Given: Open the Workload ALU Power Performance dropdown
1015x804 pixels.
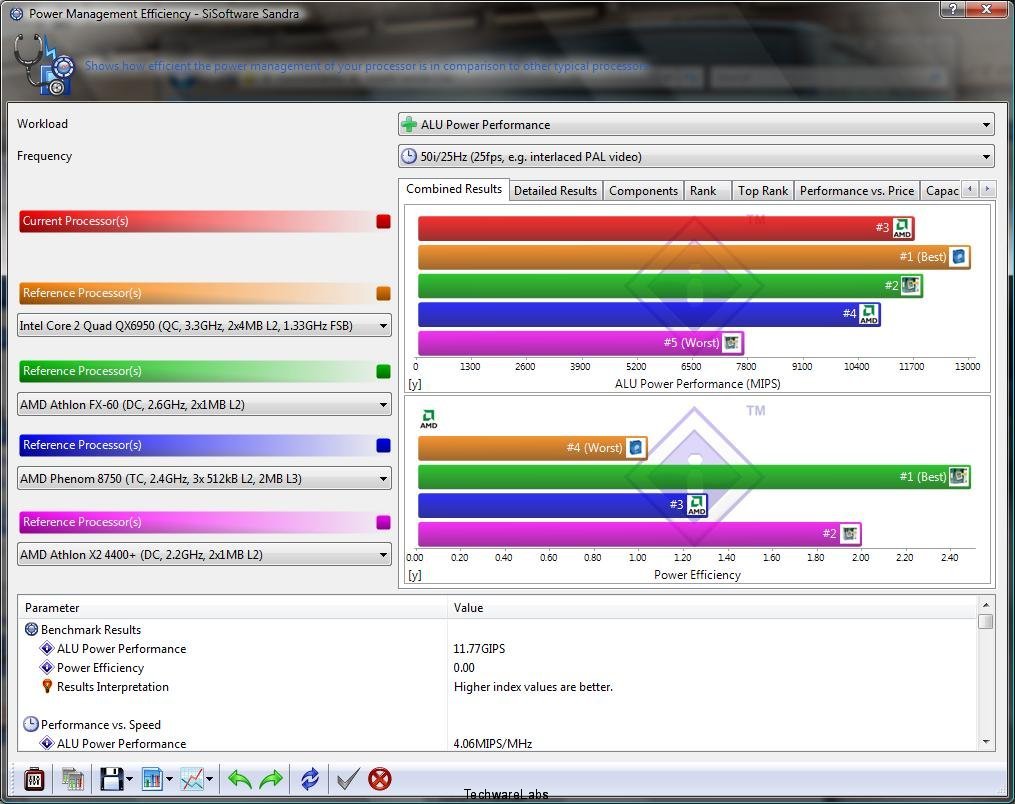Looking at the screenshot, I should click(696, 124).
